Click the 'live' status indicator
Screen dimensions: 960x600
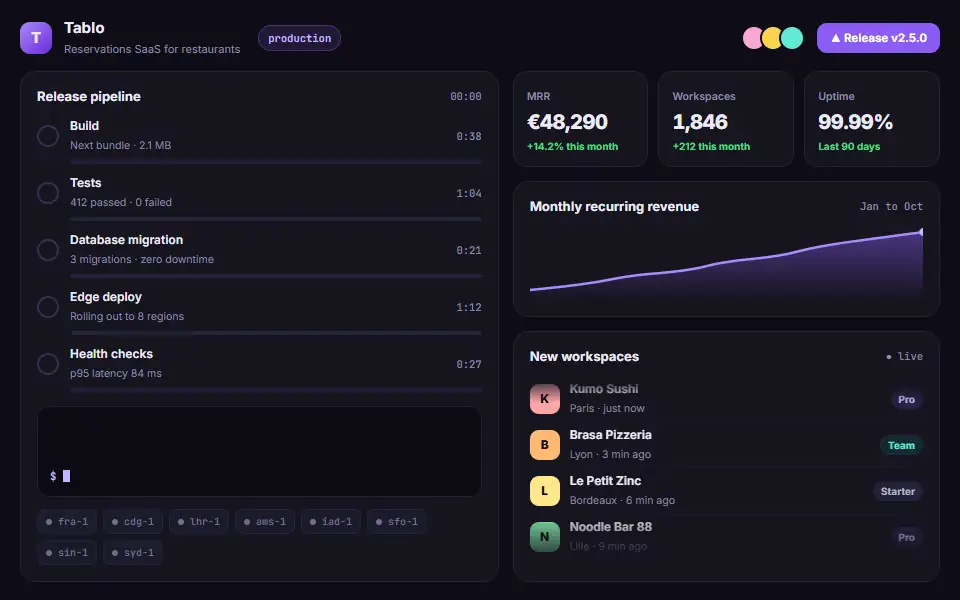[904, 356]
